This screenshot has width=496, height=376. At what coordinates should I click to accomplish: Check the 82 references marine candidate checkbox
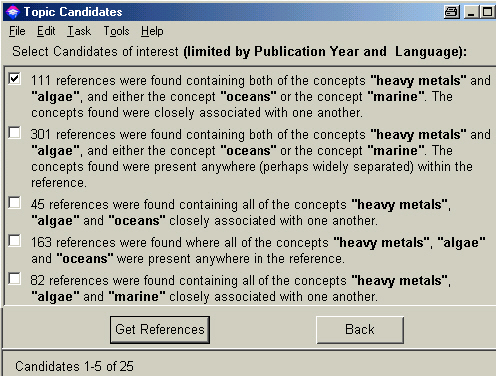[x=14, y=278]
